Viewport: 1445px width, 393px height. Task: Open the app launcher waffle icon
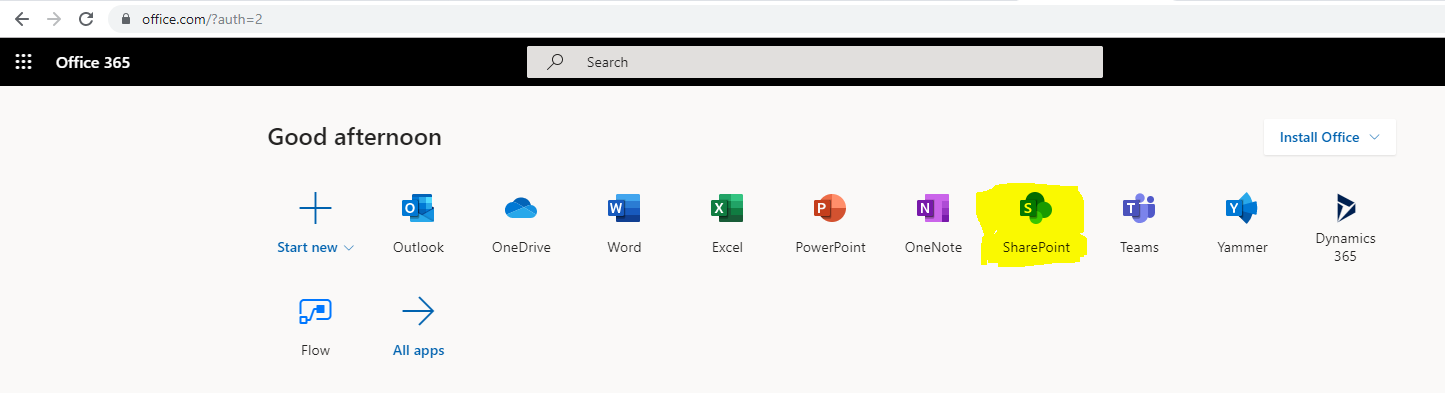[23, 62]
